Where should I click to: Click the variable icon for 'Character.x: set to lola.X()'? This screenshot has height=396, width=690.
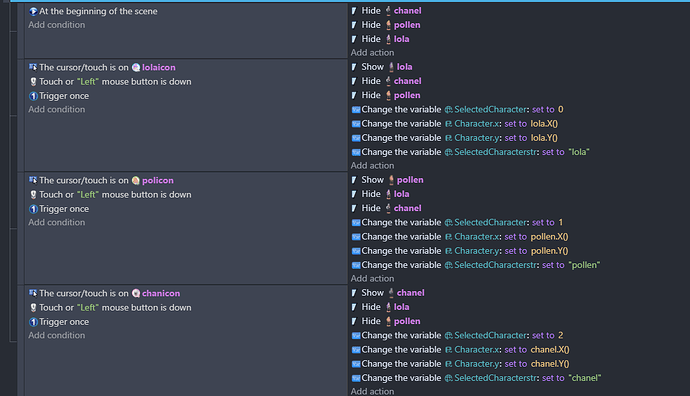tap(356, 124)
